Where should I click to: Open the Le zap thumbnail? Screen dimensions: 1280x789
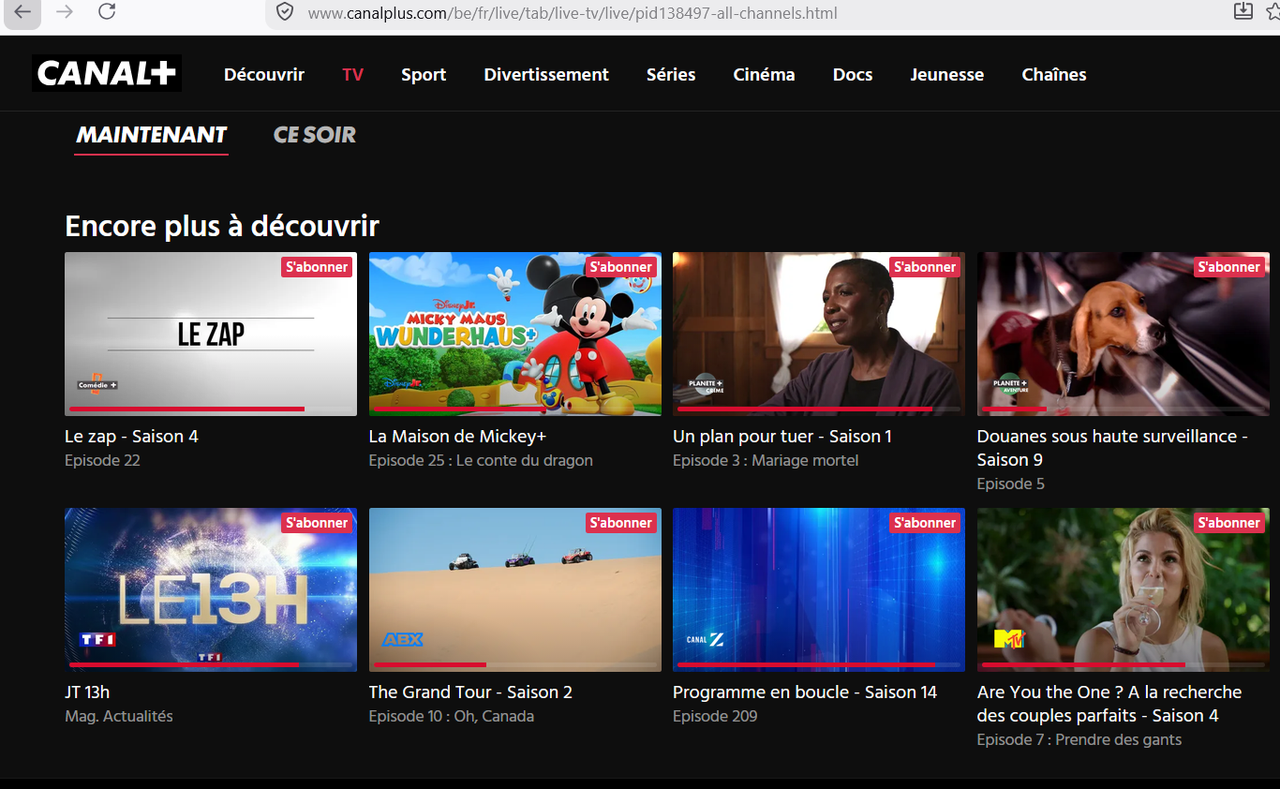pyautogui.click(x=211, y=334)
